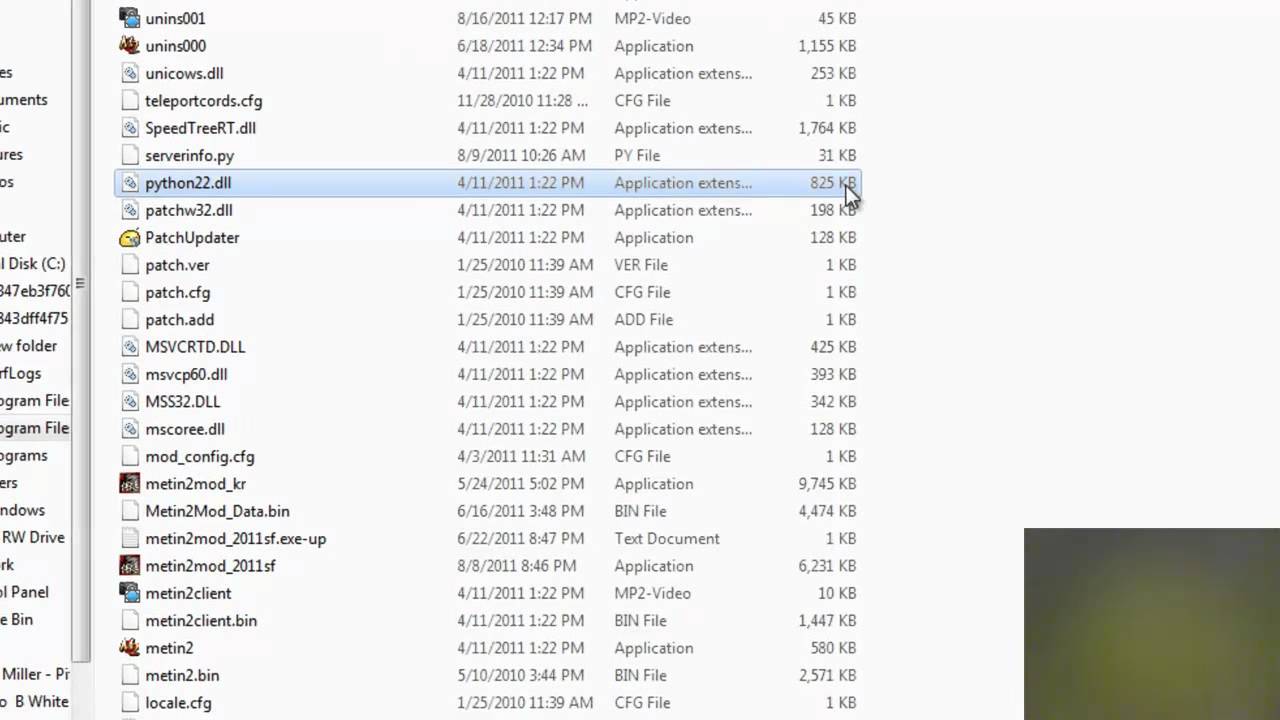
Task: Click the unins001 video file icon
Action: pyautogui.click(x=129, y=18)
